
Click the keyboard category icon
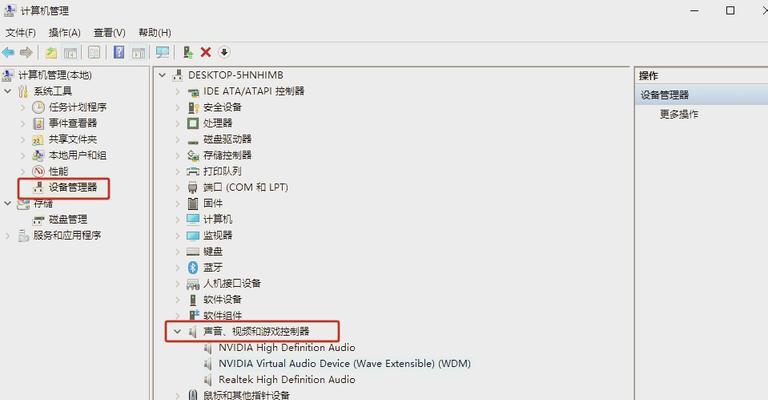click(x=193, y=252)
